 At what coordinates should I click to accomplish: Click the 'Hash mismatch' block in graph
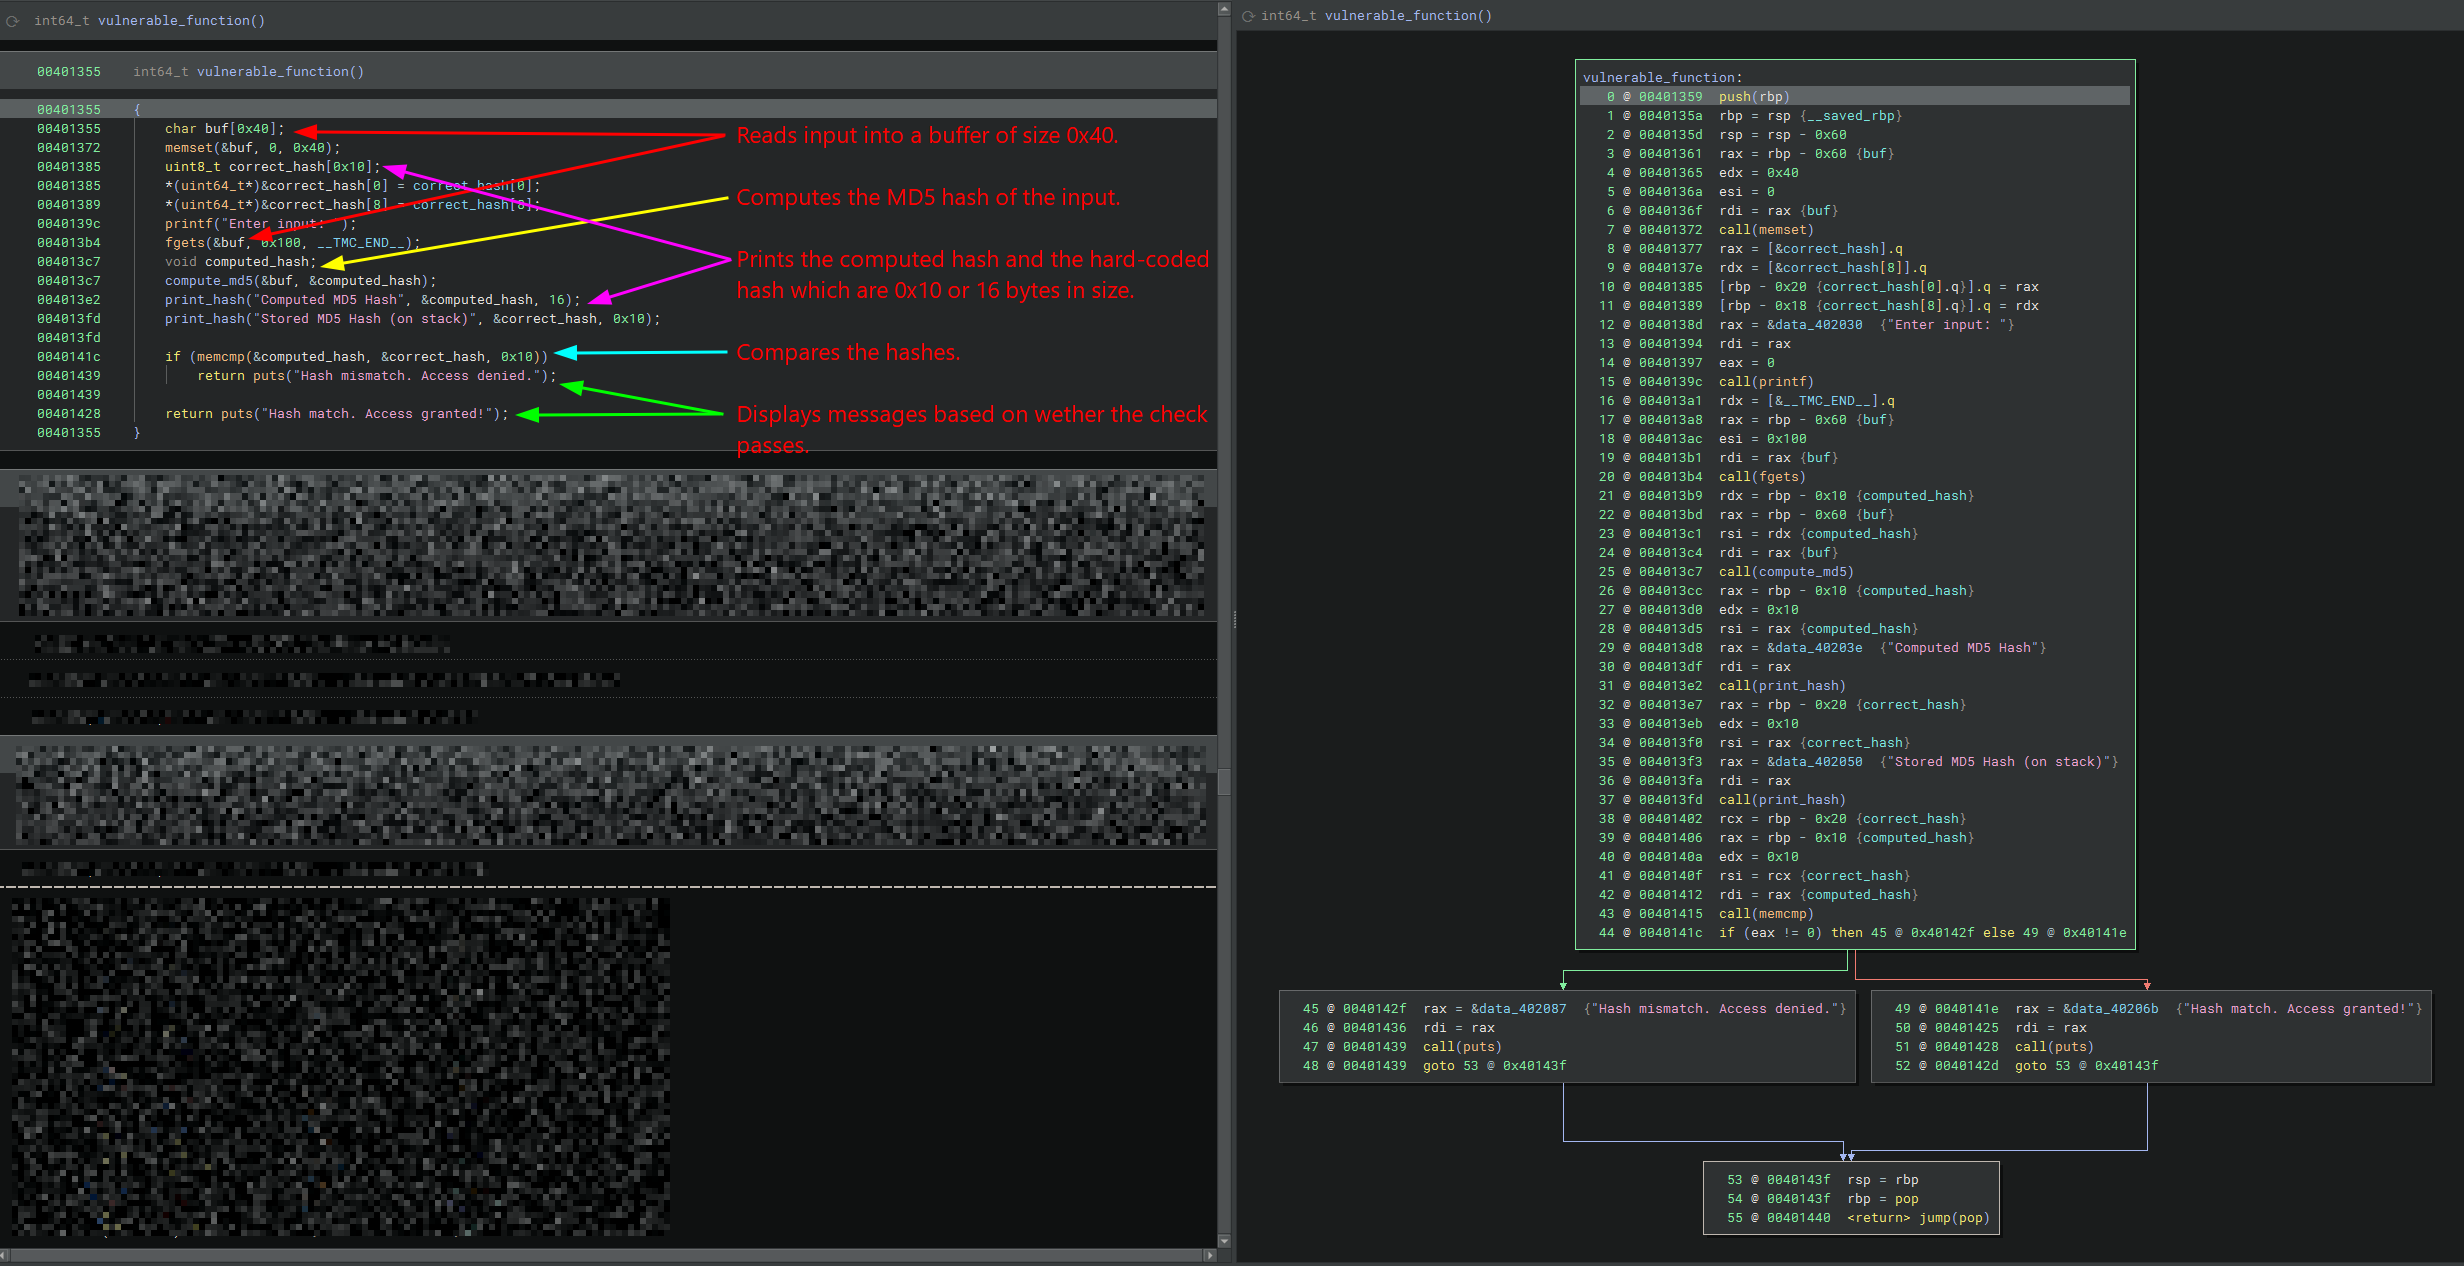click(x=1566, y=1037)
